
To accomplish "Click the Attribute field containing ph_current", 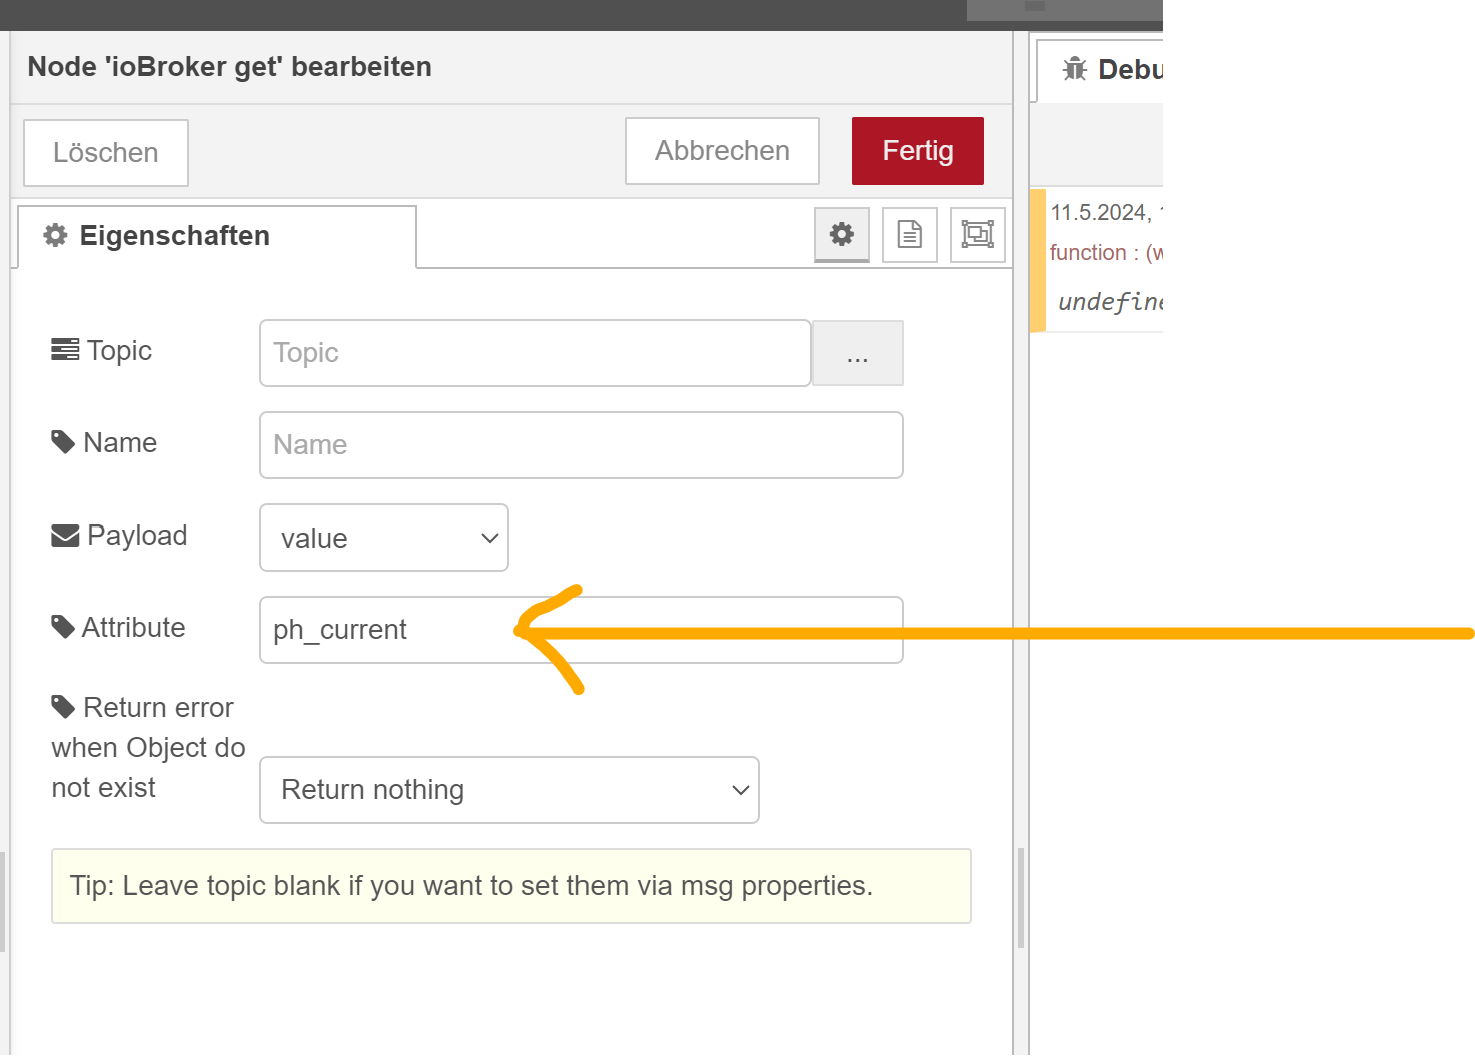I will [582, 630].
